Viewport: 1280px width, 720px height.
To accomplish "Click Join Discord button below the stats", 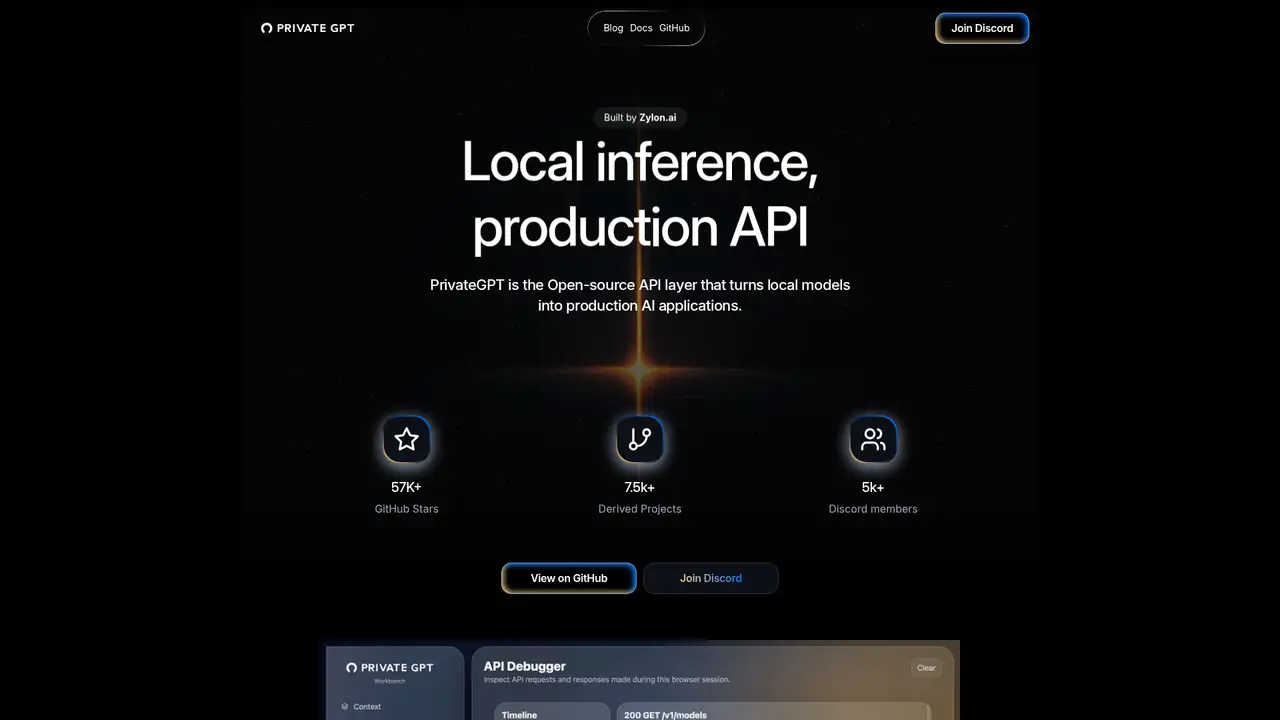I will (x=711, y=578).
